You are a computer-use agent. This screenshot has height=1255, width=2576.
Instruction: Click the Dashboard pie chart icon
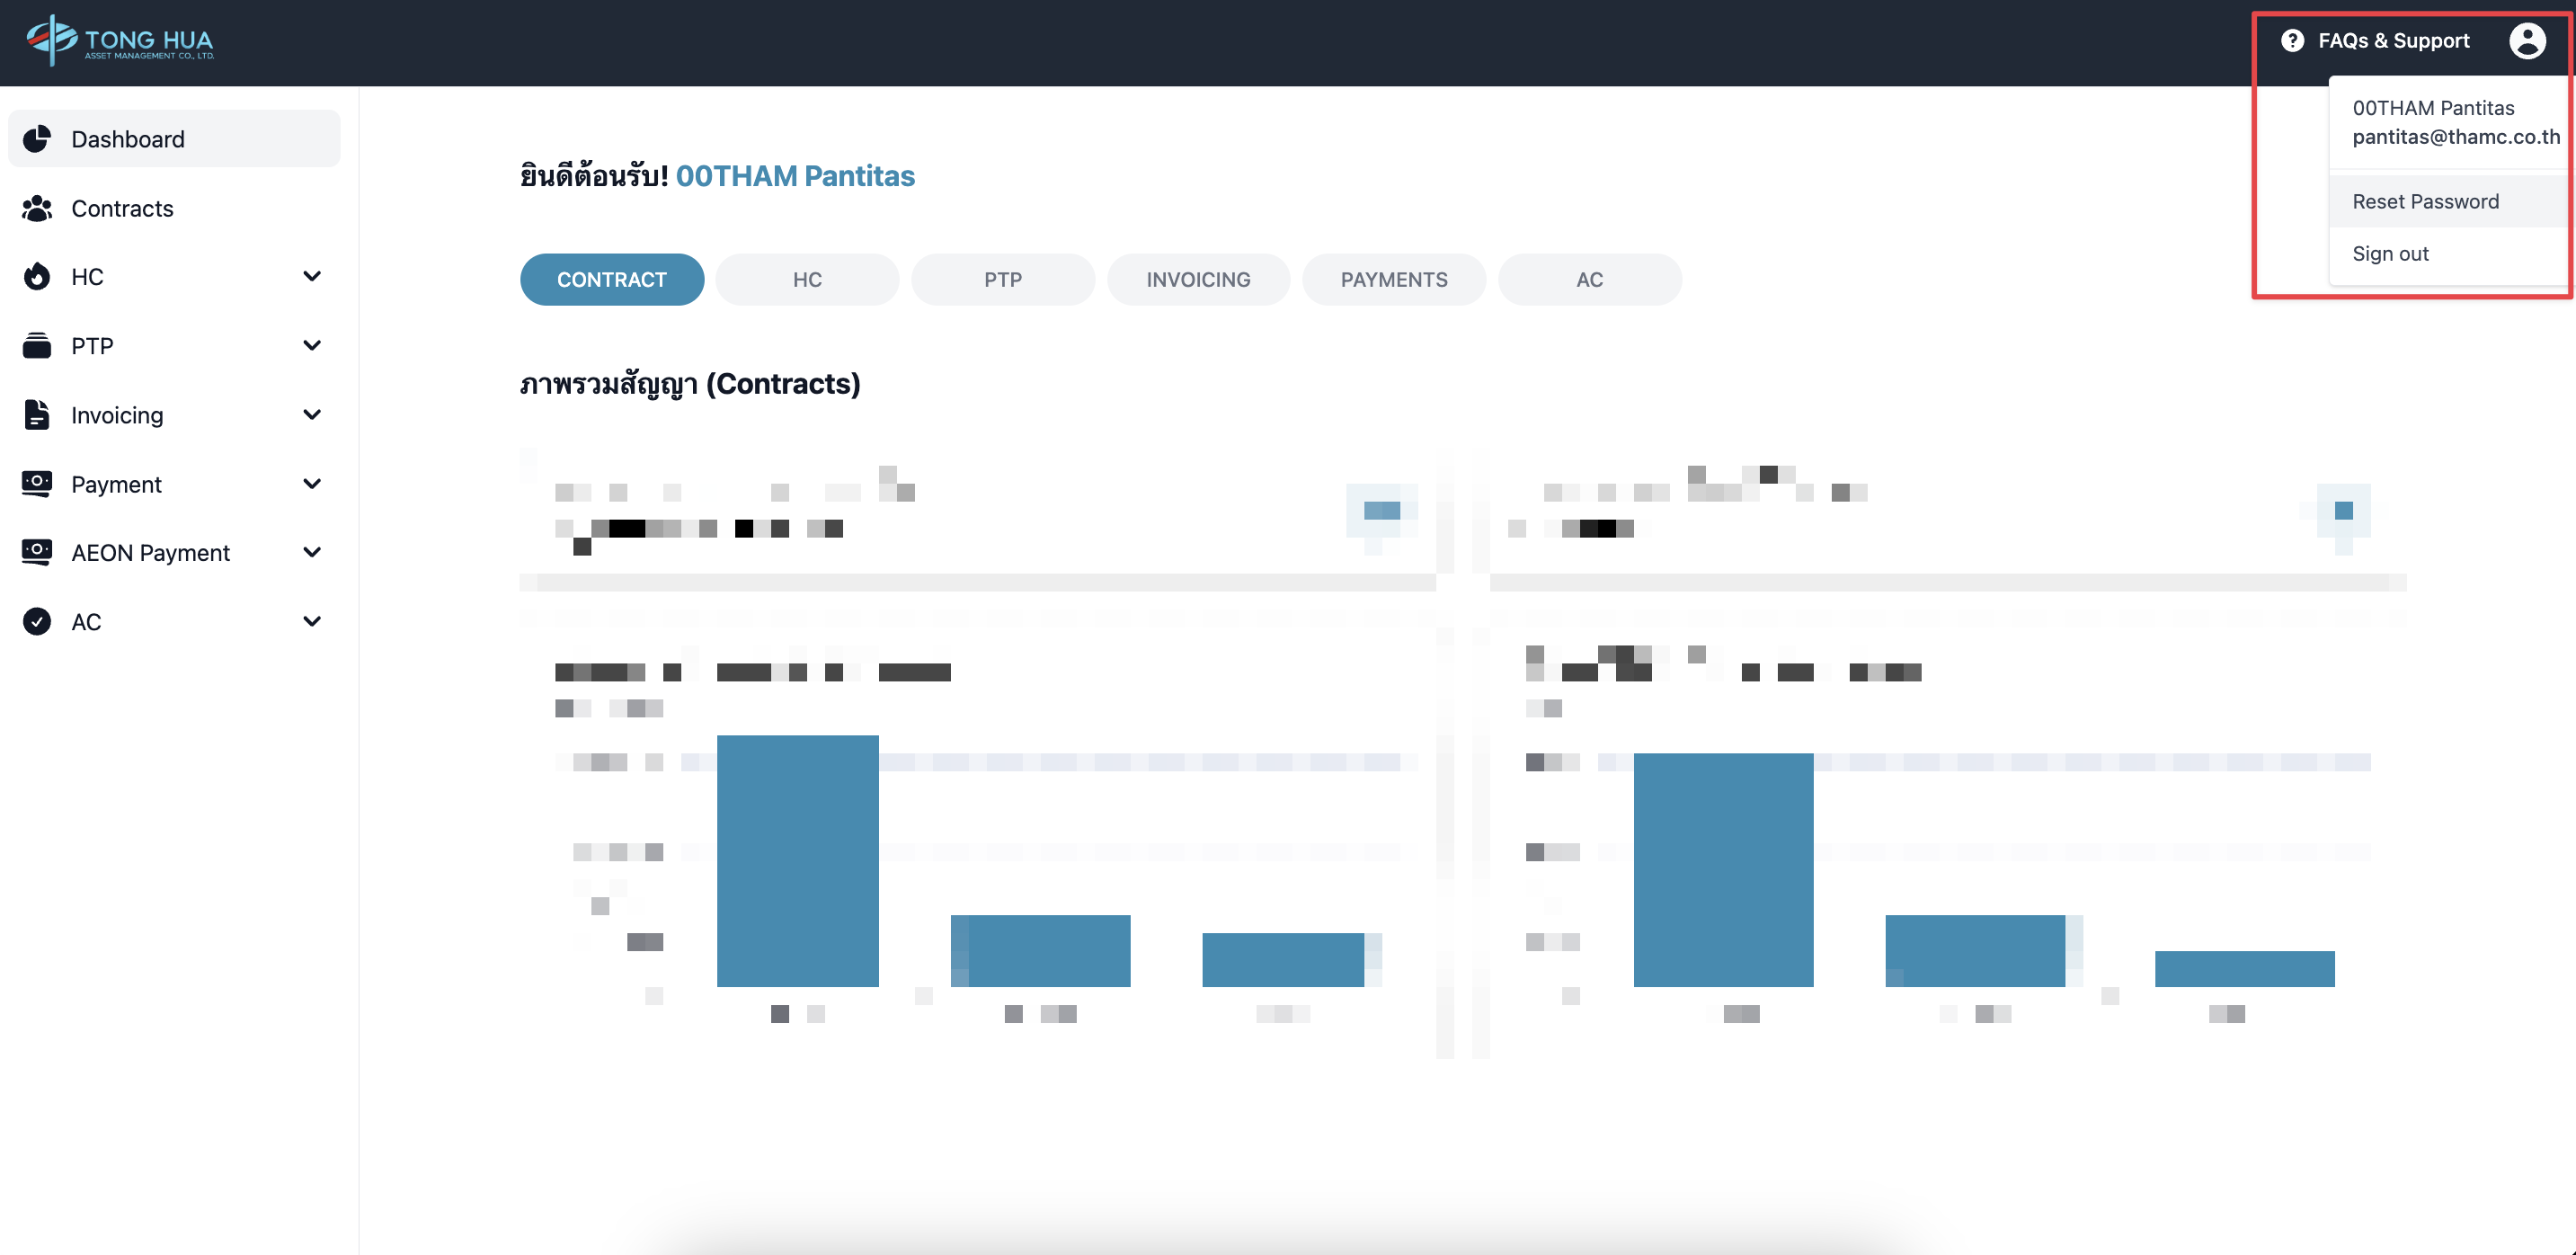point(37,139)
